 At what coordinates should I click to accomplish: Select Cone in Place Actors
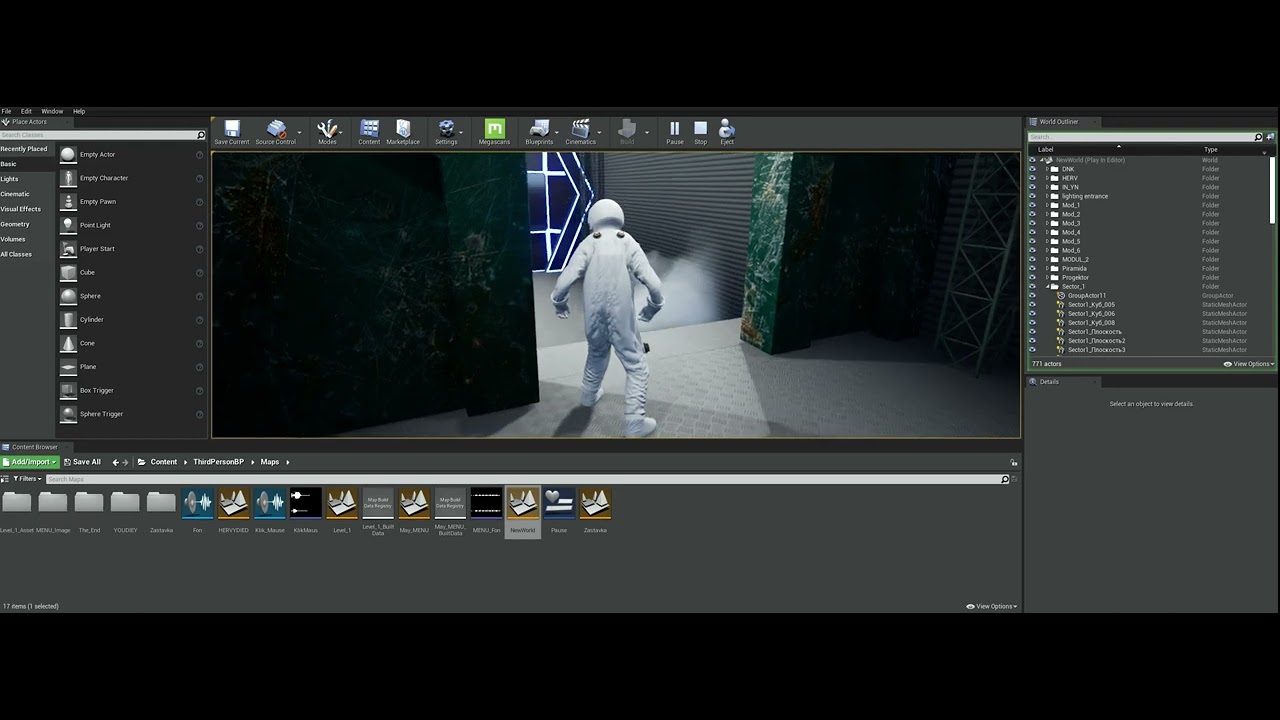tap(132, 343)
